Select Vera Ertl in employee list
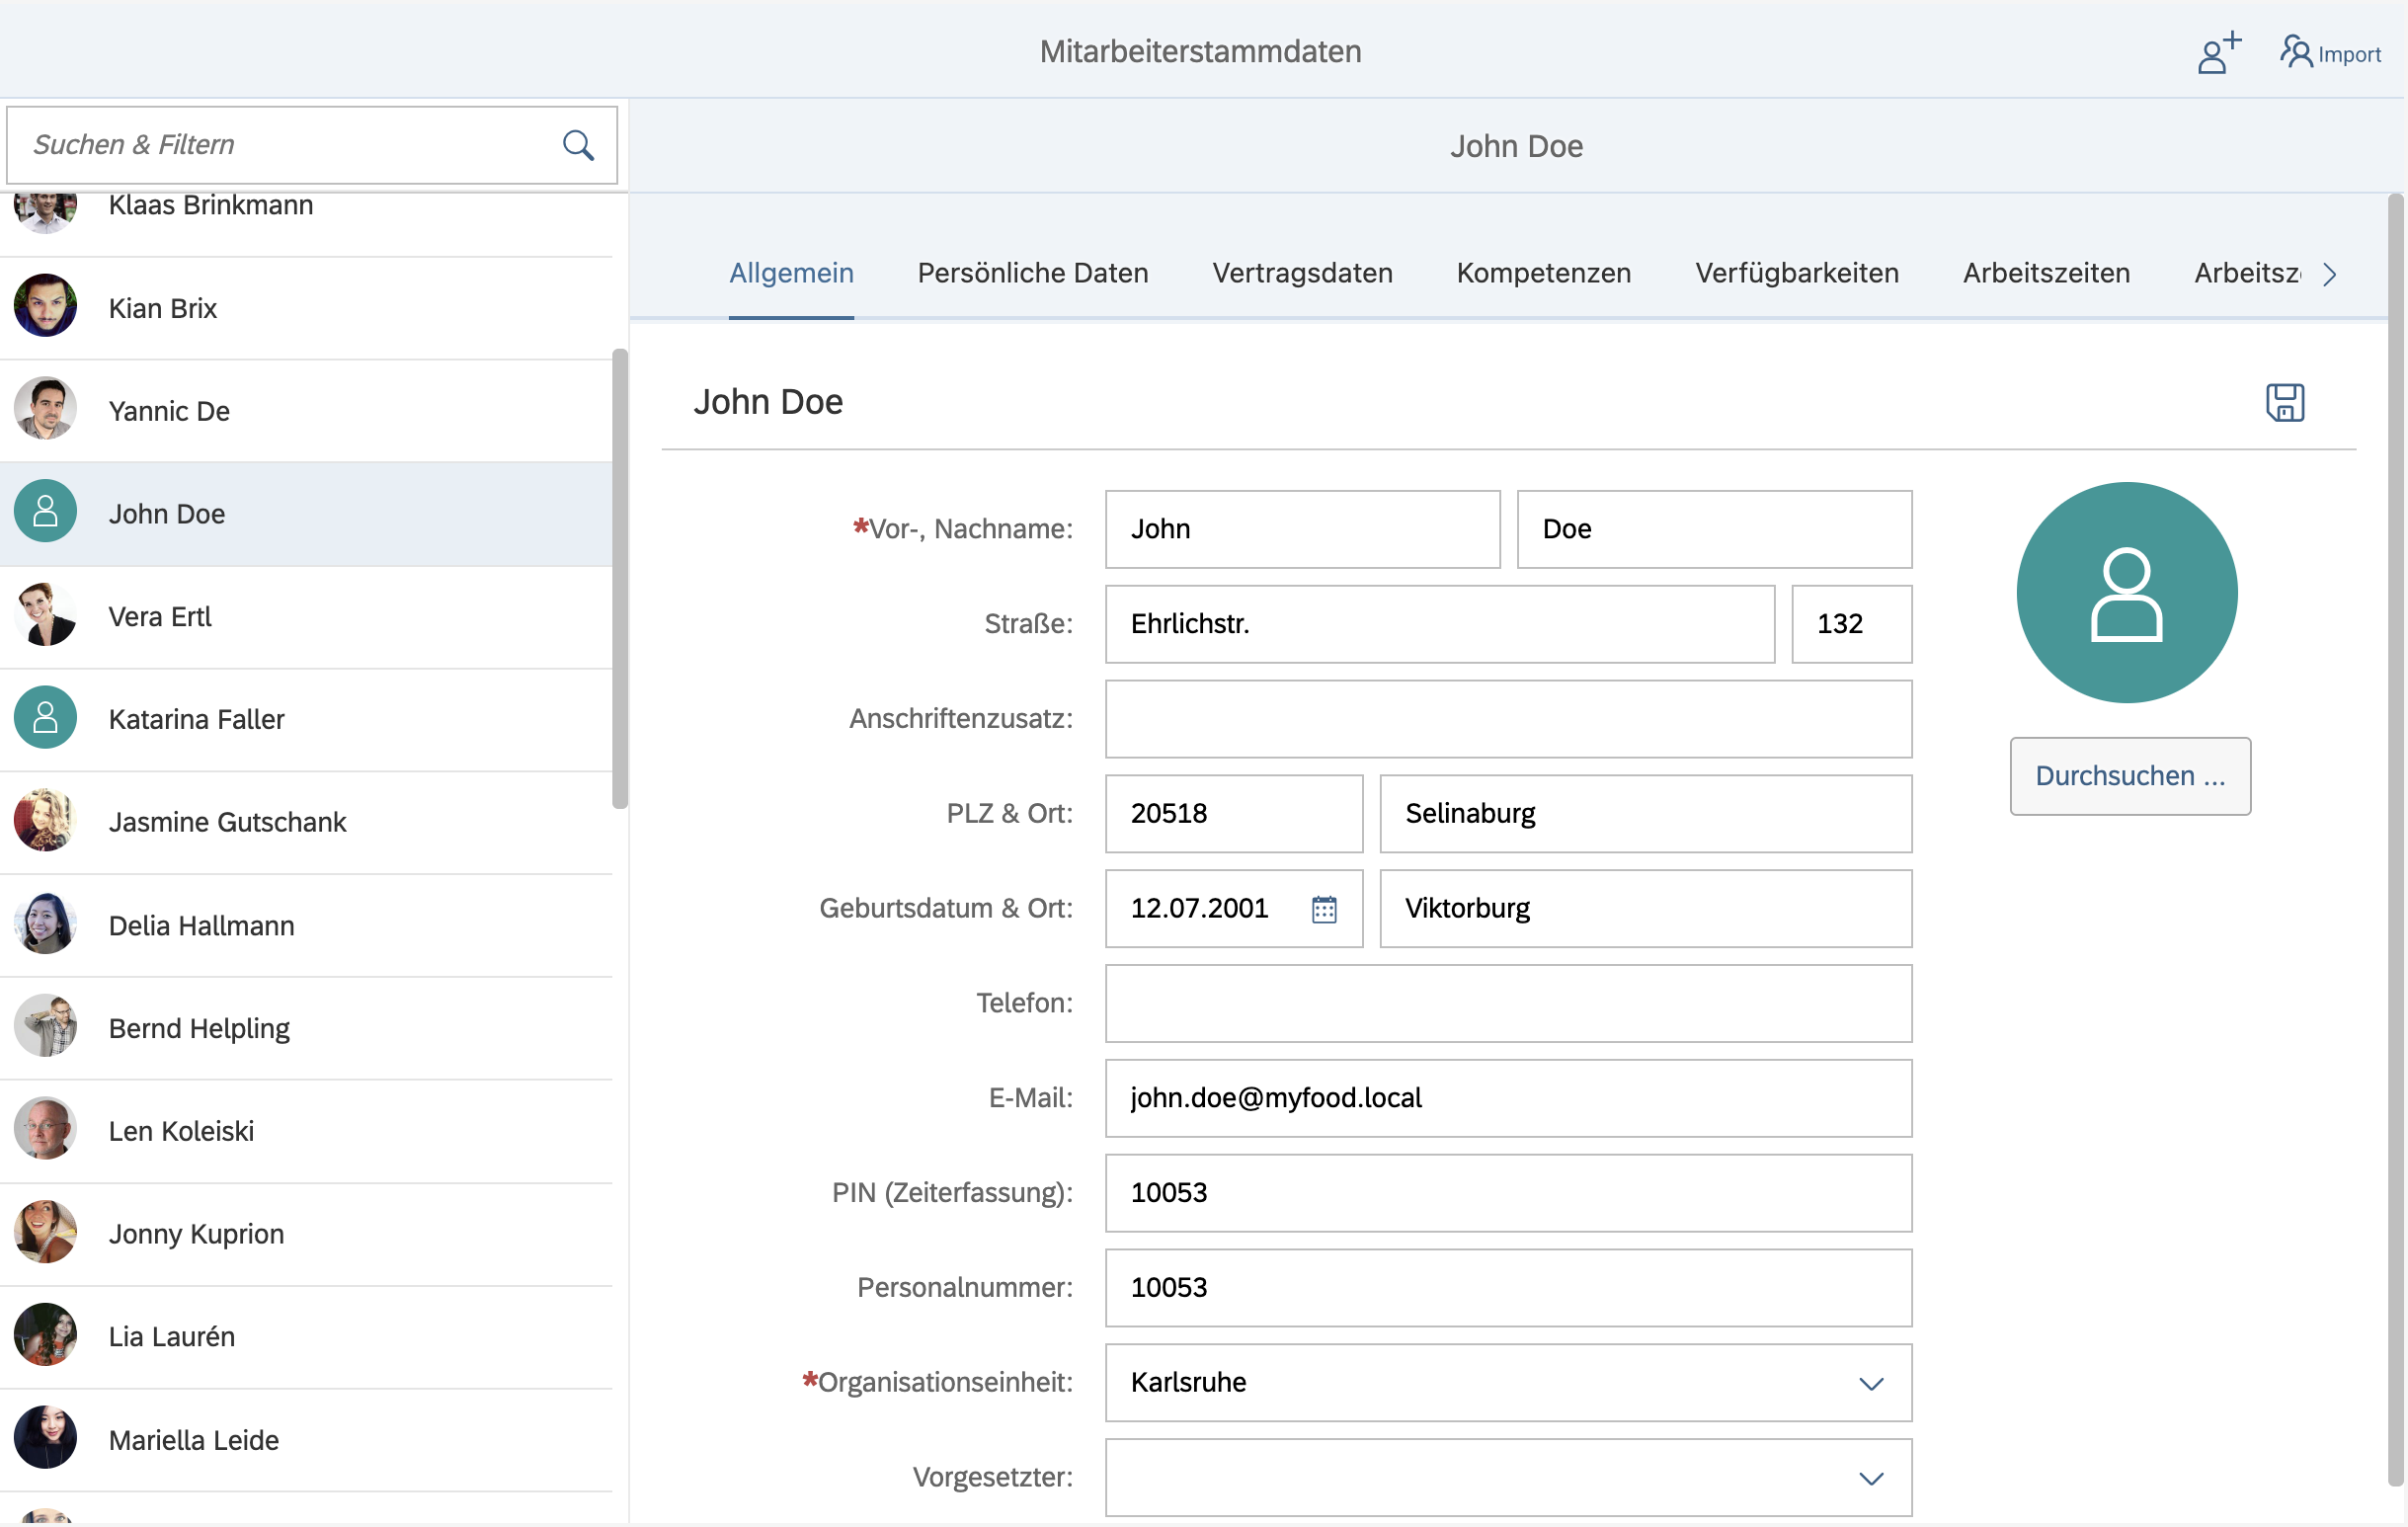2408x1527 pixels. (160, 616)
